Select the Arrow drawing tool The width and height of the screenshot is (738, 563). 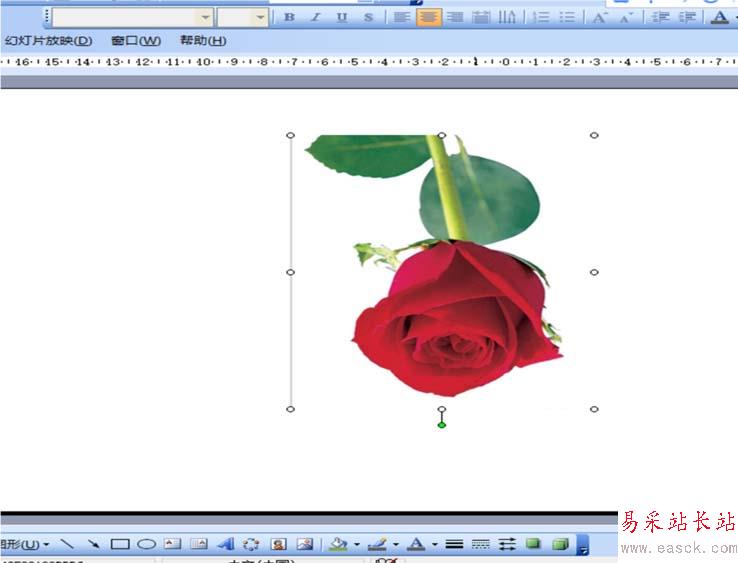click(x=93, y=545)
